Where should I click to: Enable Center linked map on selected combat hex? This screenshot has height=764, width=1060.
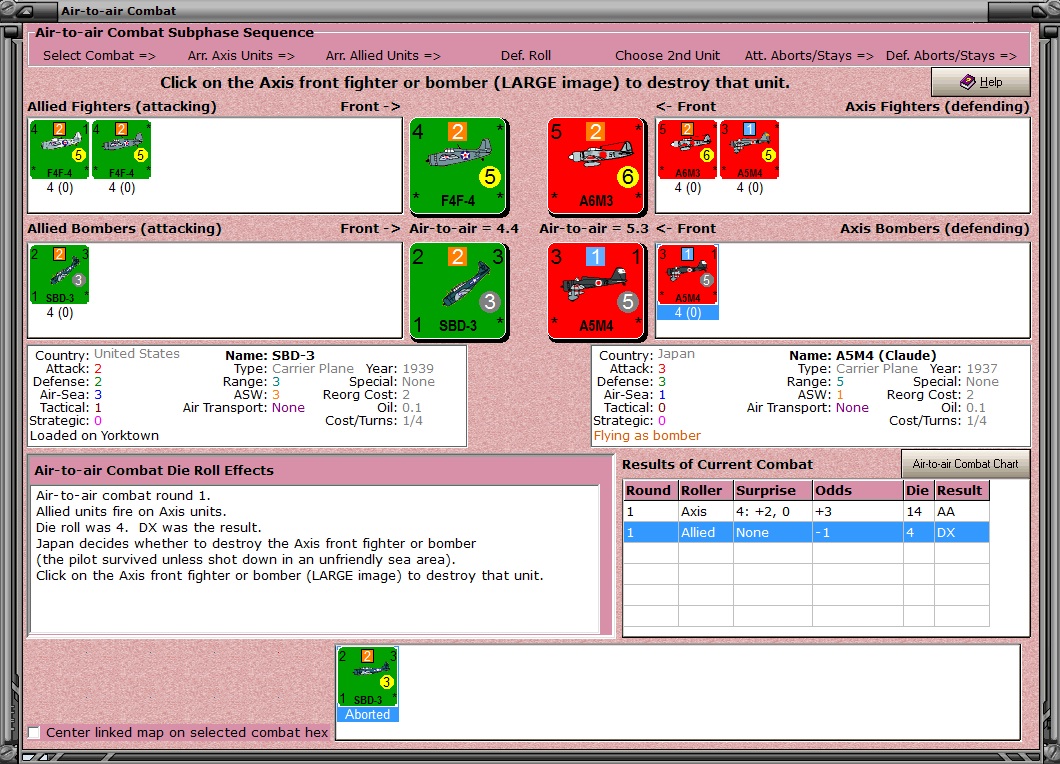(x=34, y=732)
